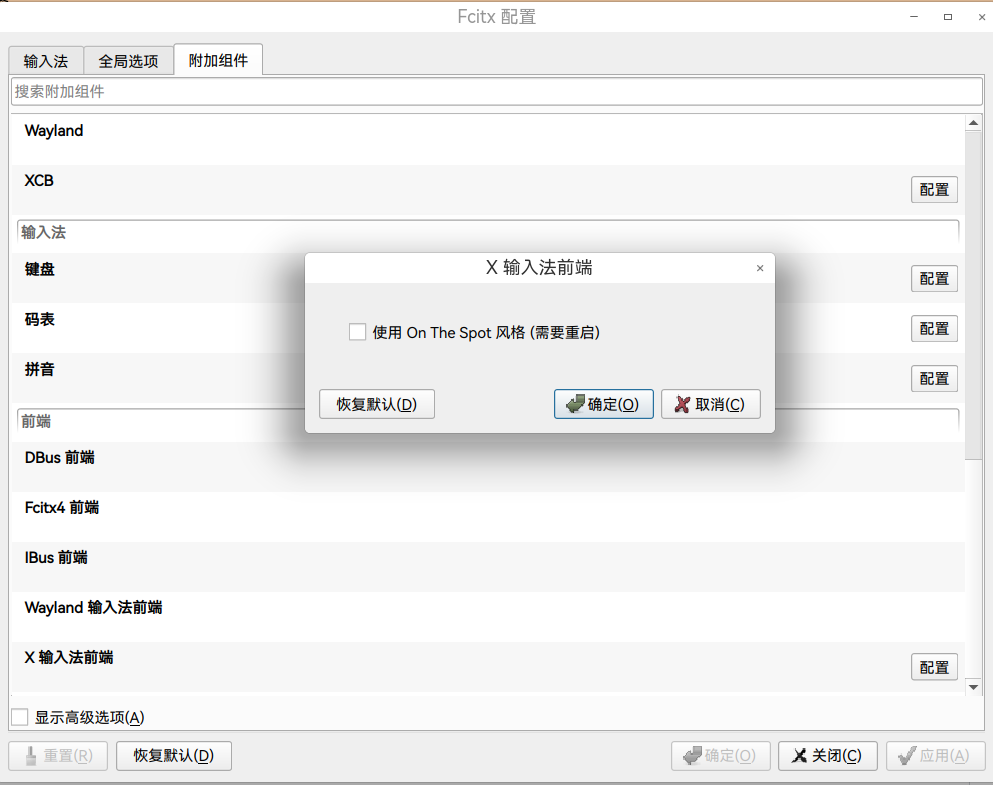Open 配置 for the 码表 addon
The image size is (993, 785).
click(934, 329)
